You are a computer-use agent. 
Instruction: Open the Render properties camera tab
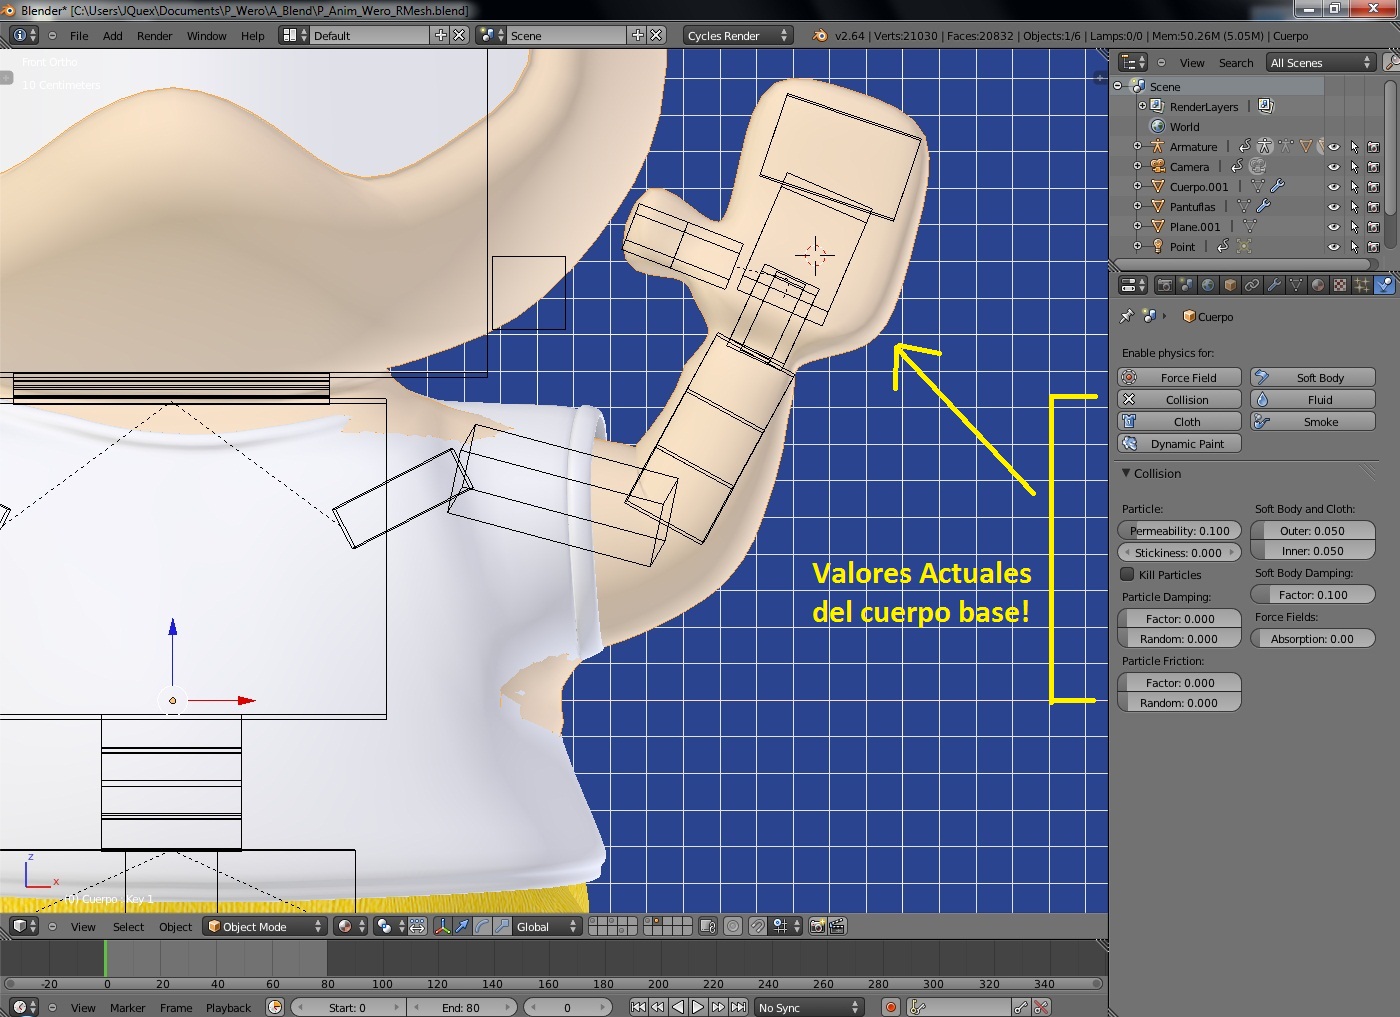[1164, 286]
